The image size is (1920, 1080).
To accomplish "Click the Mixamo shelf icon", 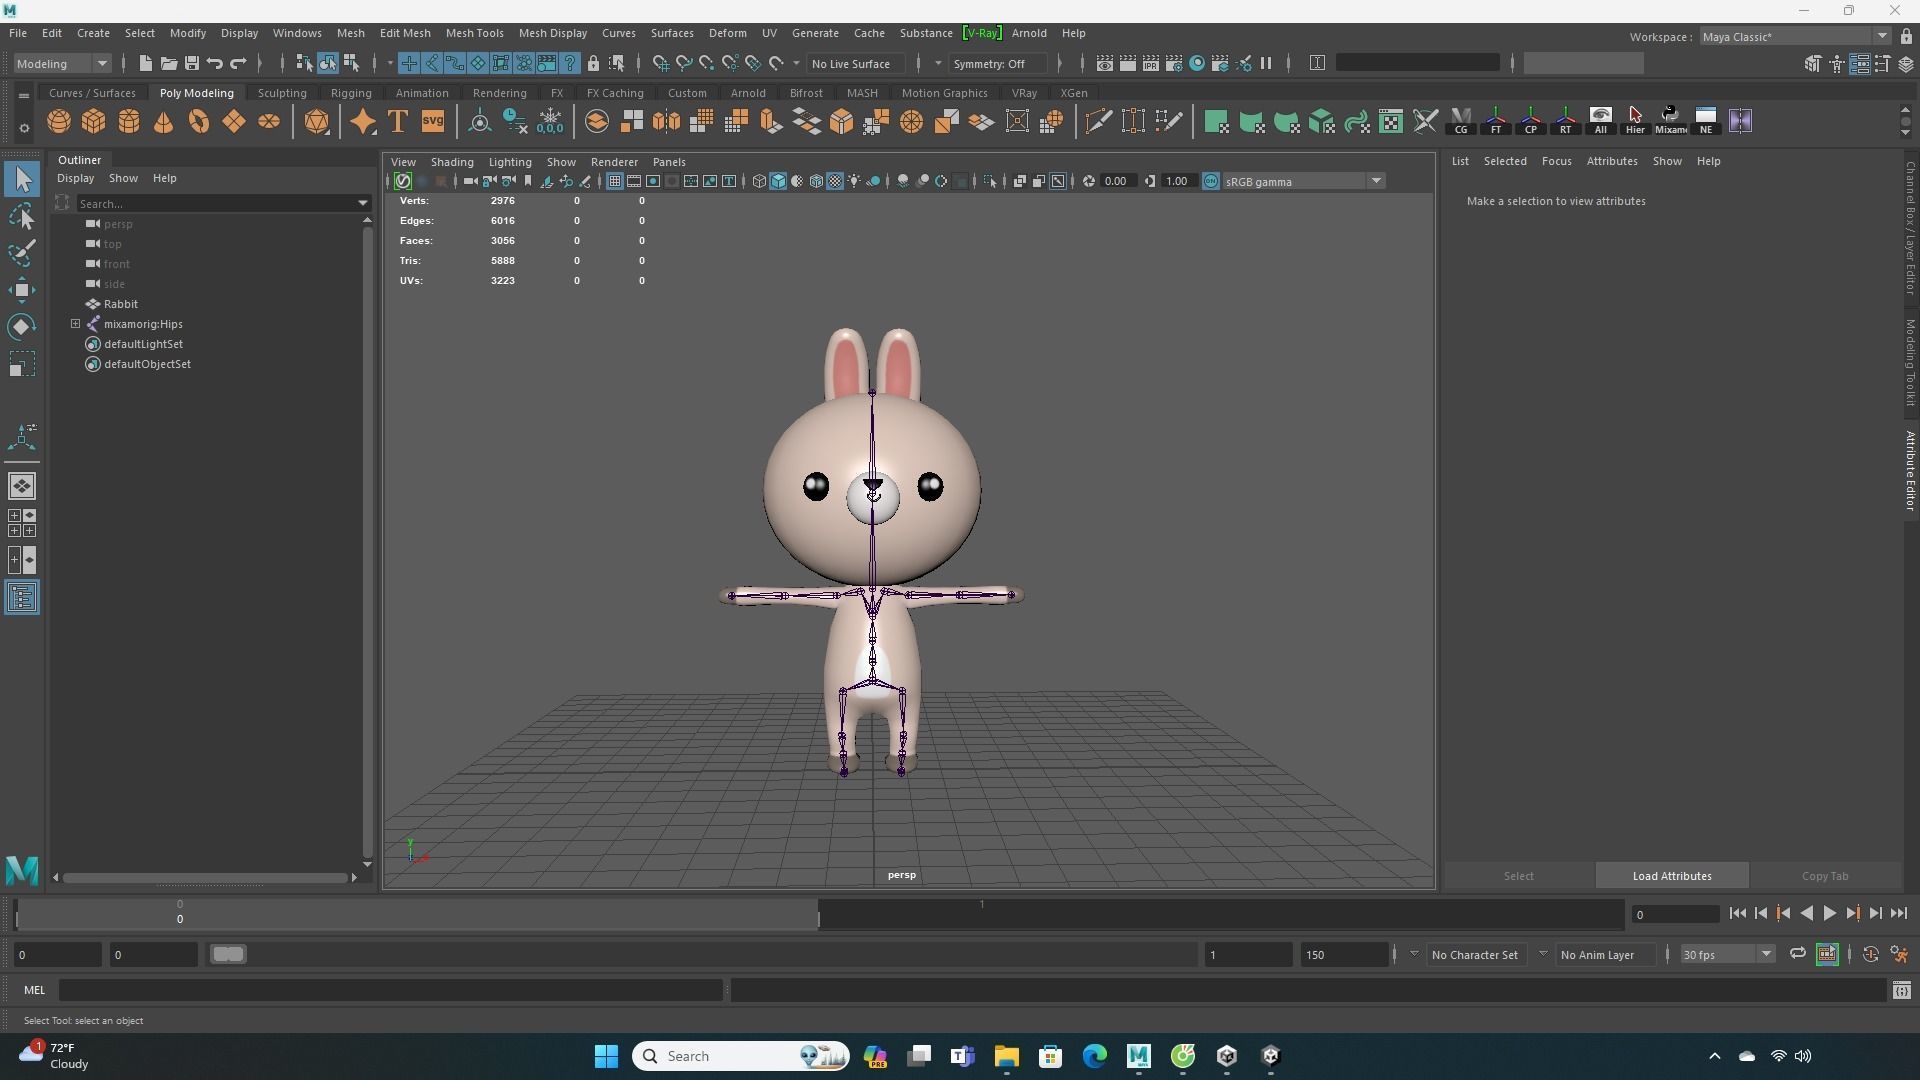I will coord(1670,122).
